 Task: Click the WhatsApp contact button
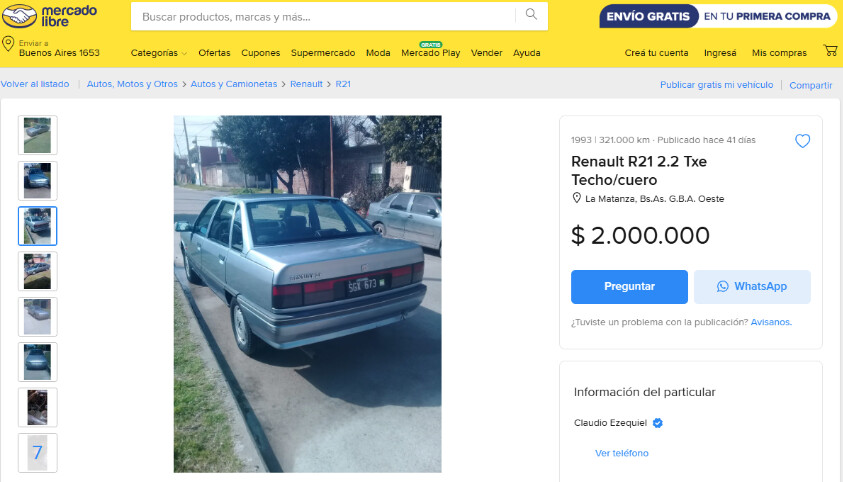pyautogui.click(x=752, y=286)
